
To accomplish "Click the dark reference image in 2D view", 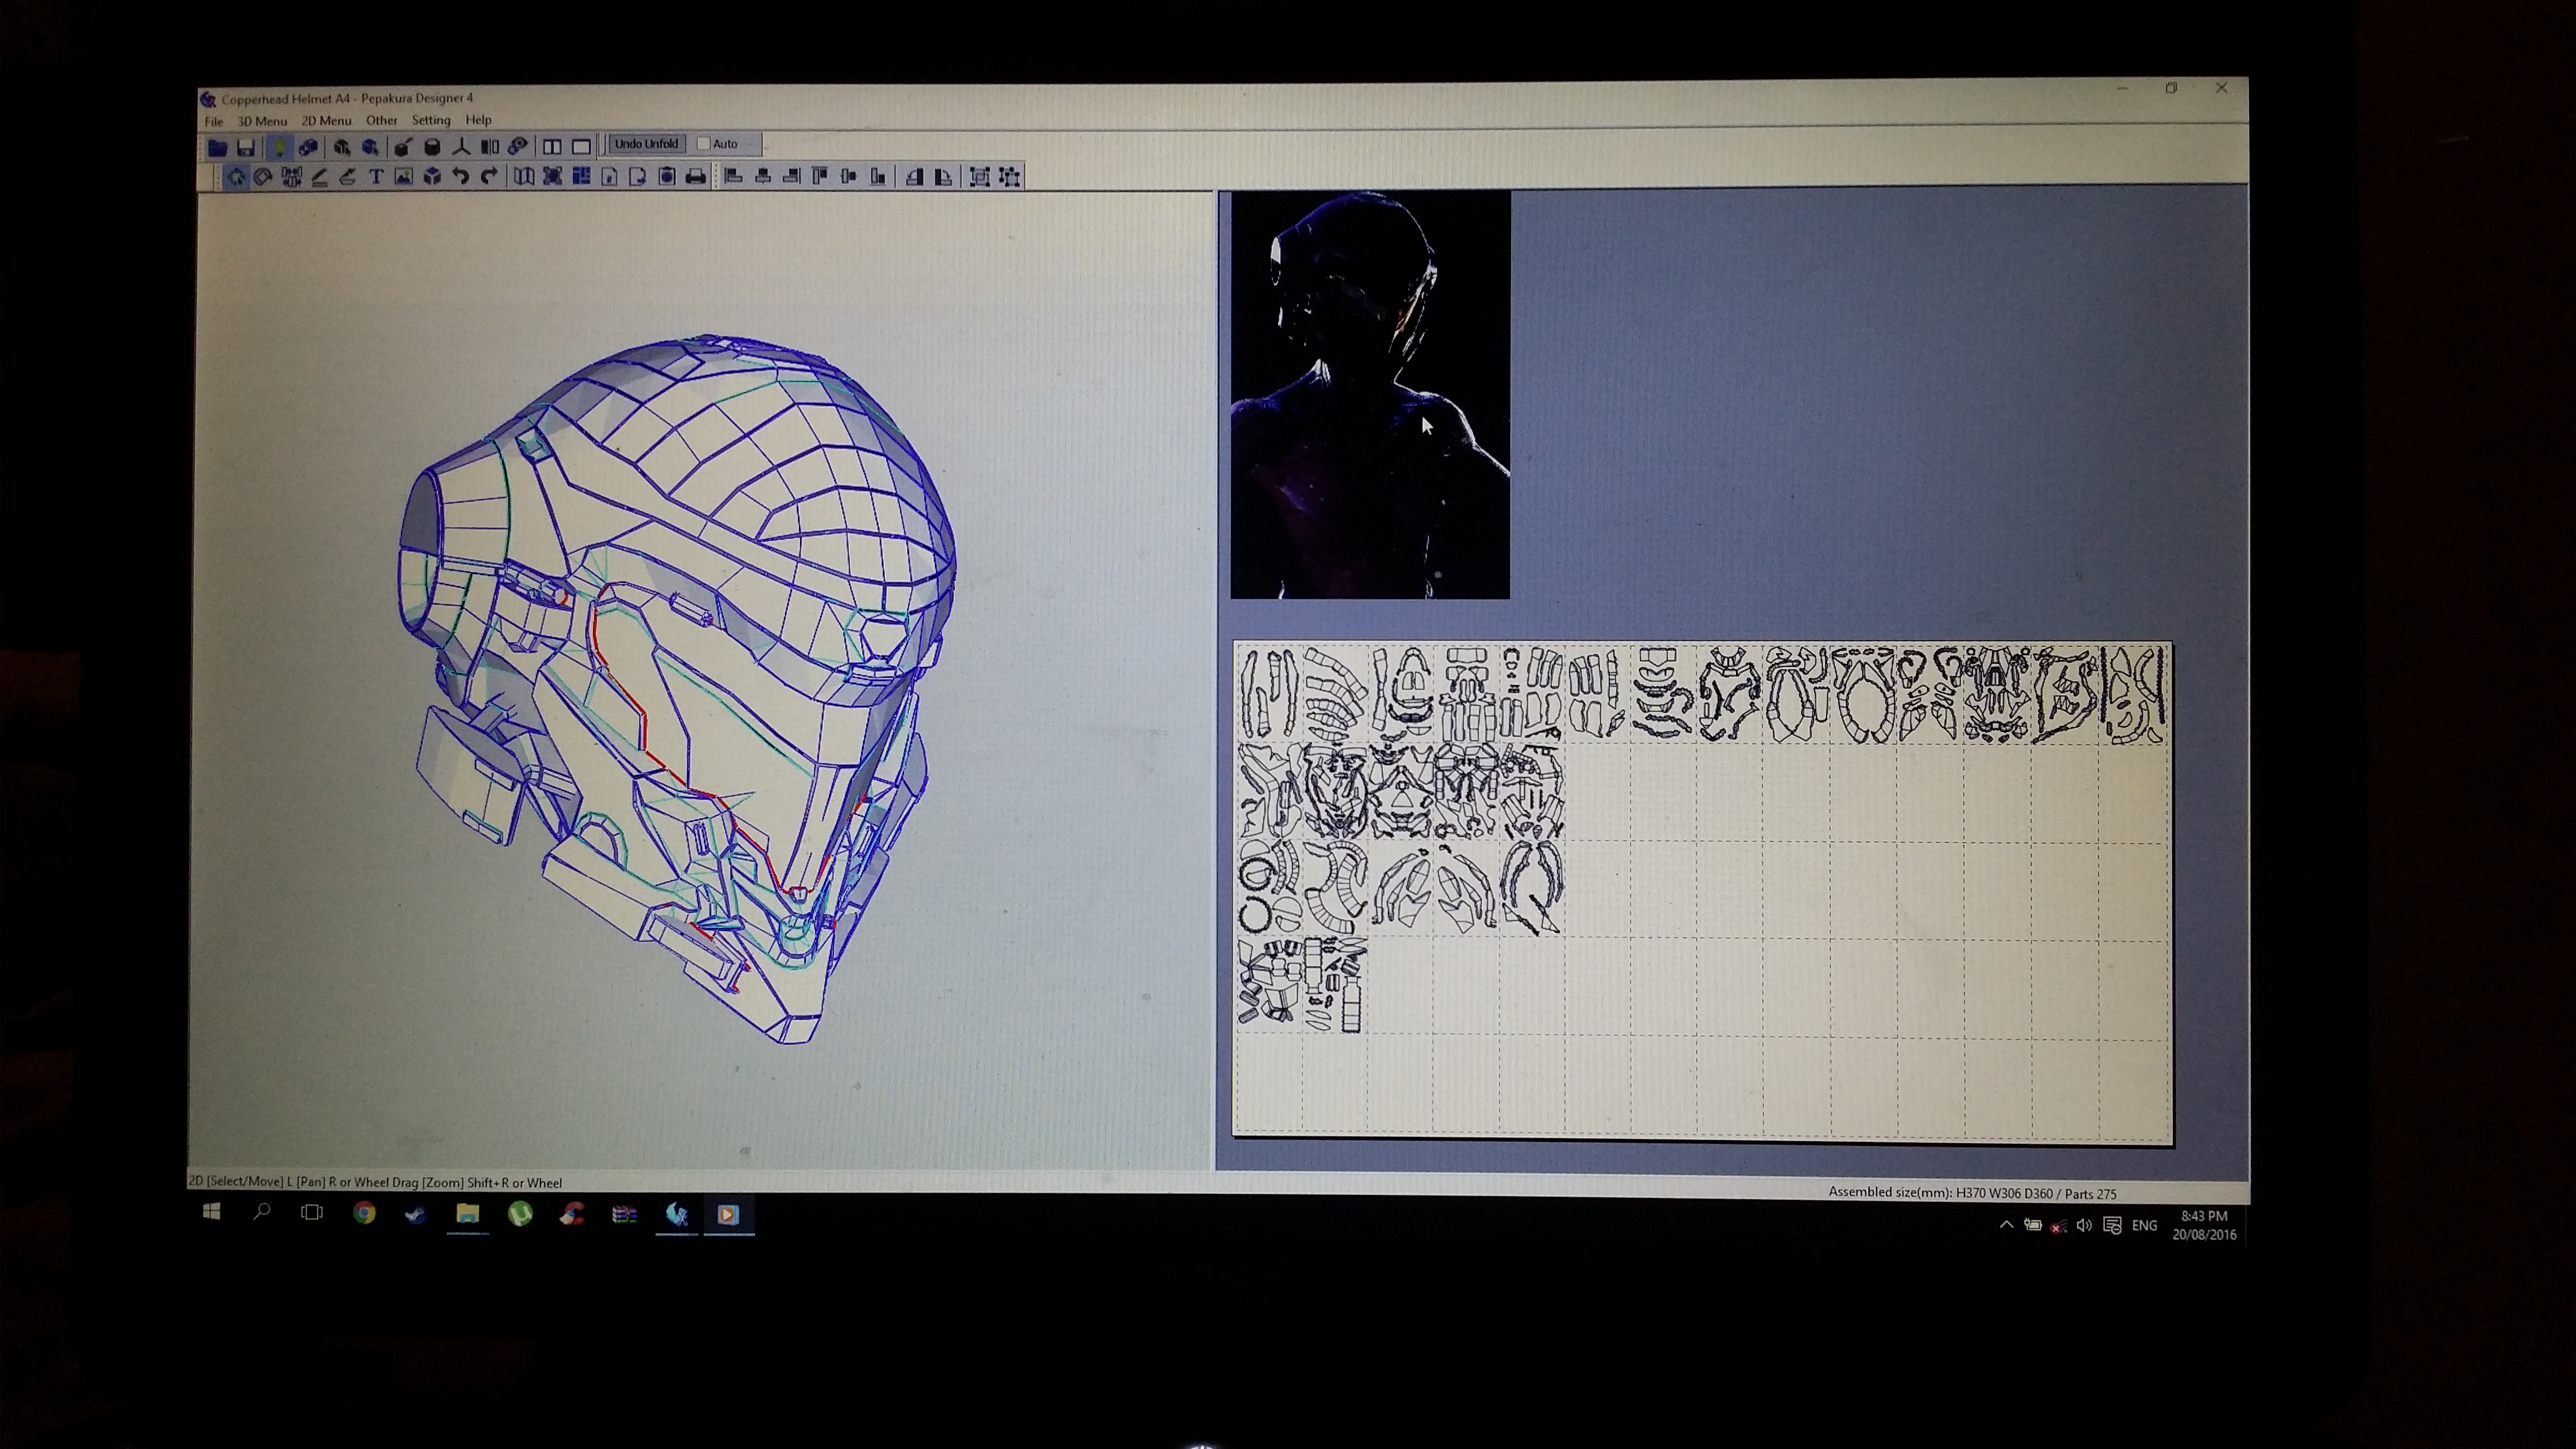I will point(1370,395).
